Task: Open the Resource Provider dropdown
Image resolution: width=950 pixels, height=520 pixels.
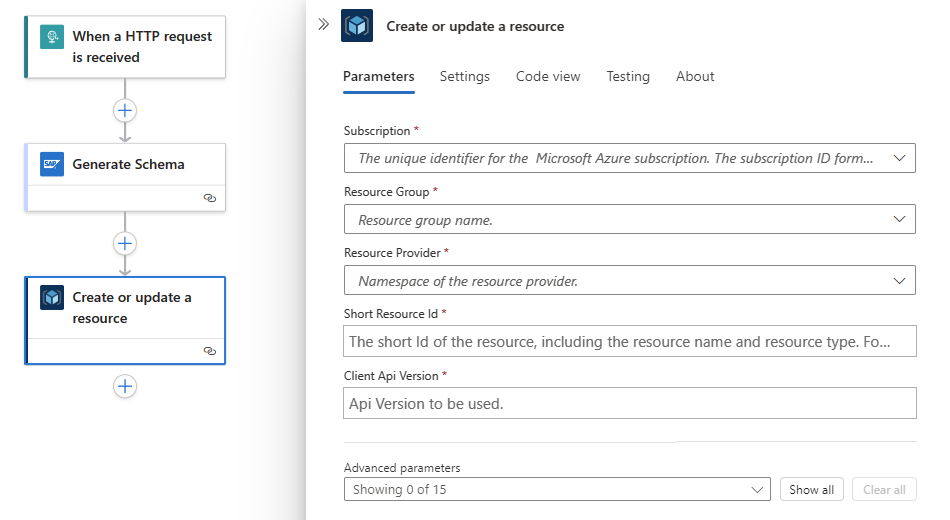Action: coord(629,281)
